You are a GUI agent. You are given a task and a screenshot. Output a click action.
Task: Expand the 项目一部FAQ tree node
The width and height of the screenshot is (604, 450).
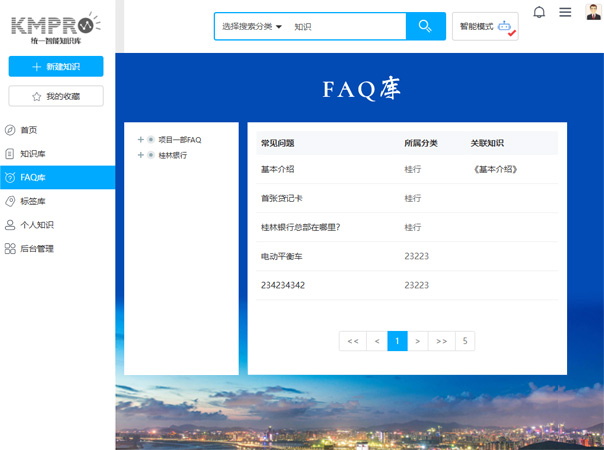(x=141, y=140)
